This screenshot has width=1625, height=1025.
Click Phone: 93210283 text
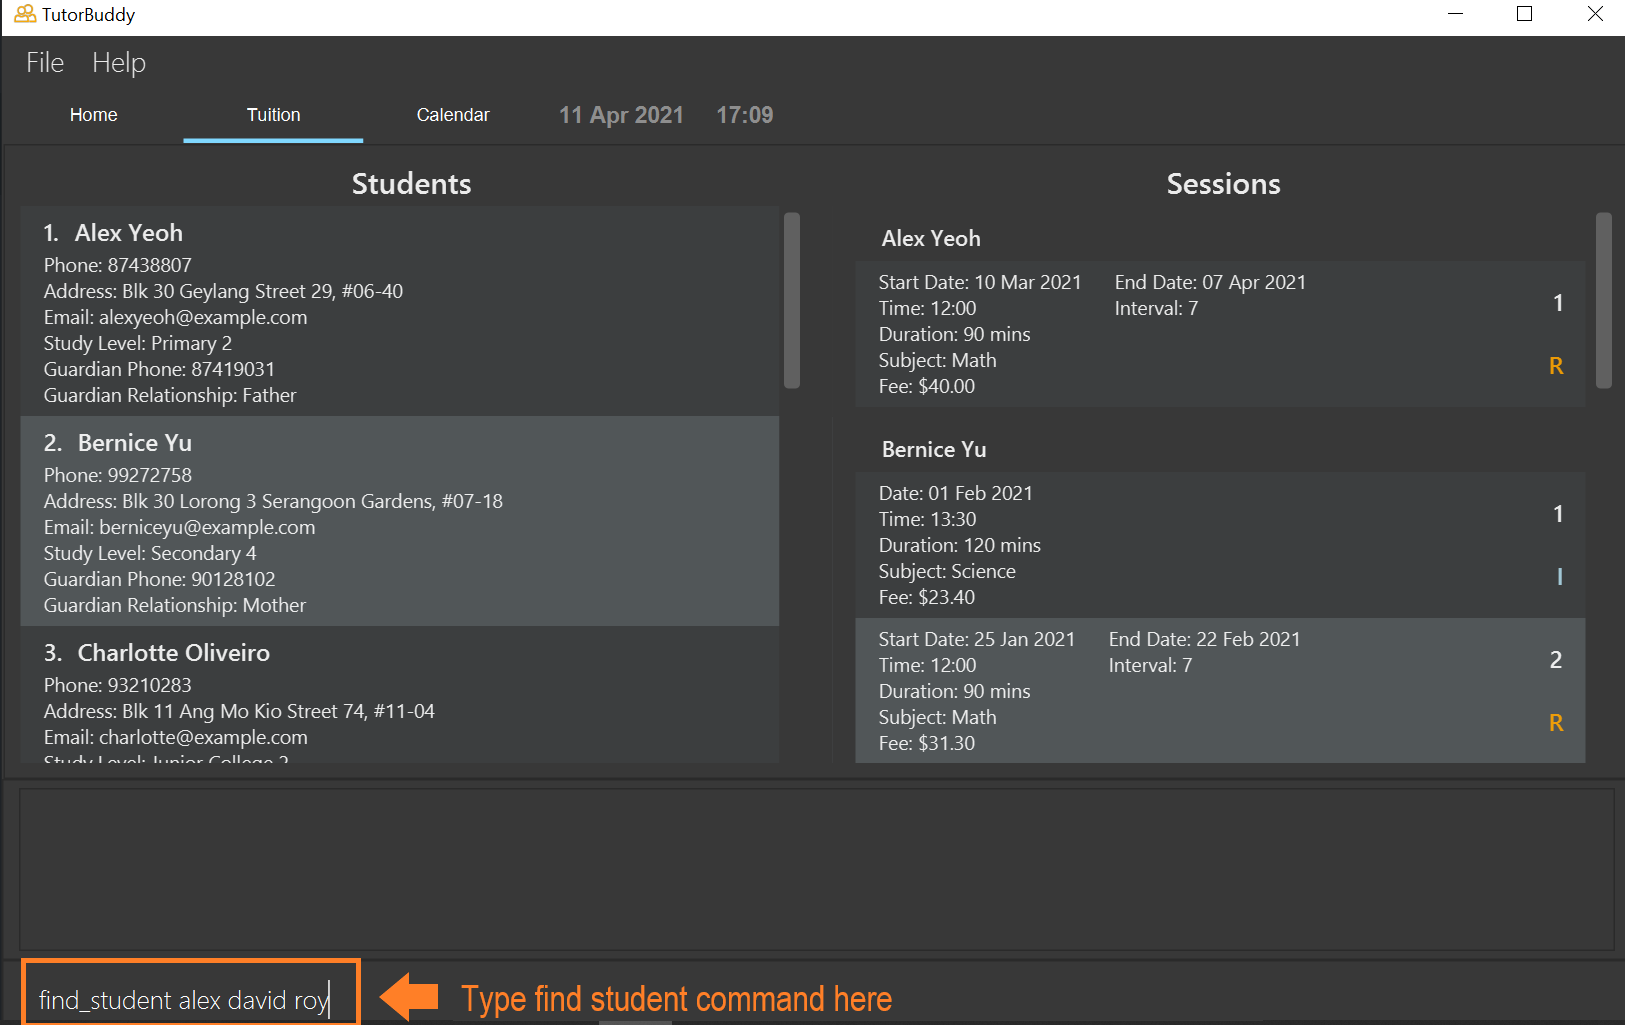[x=118, y=686]
